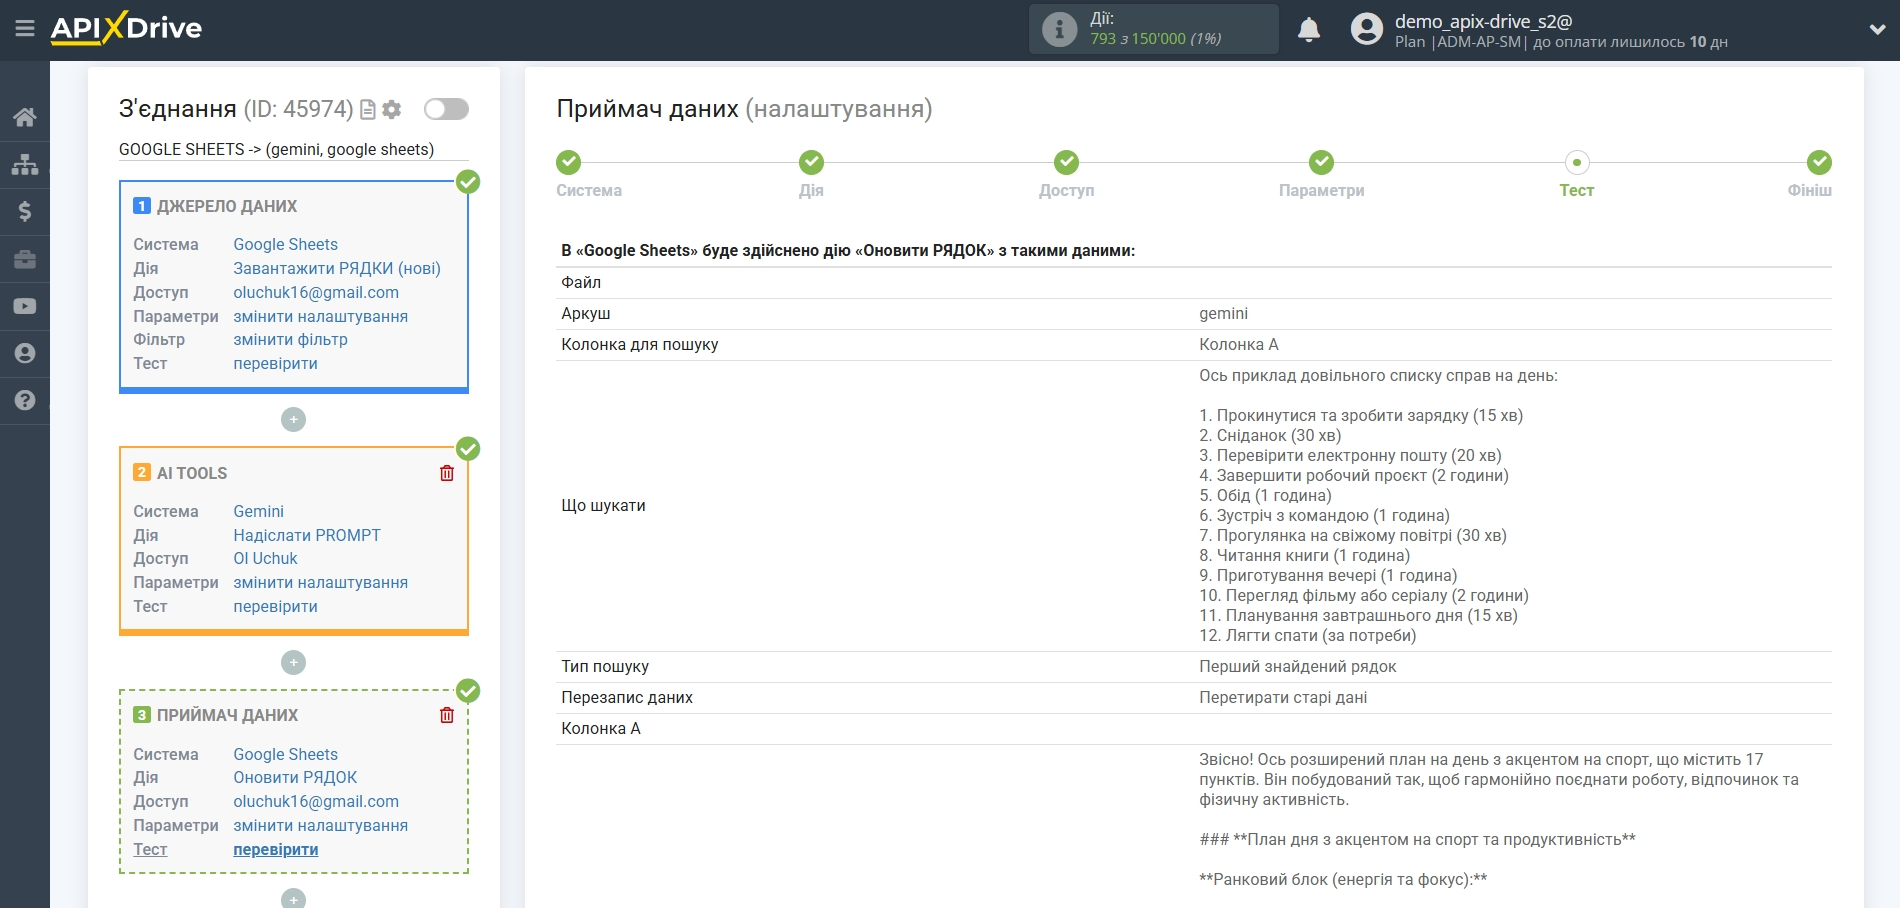This screenshot has width=1900, height=908.
Task: Delete the AI Tools block
Action: pyautogui.click(x=447, y=473)
